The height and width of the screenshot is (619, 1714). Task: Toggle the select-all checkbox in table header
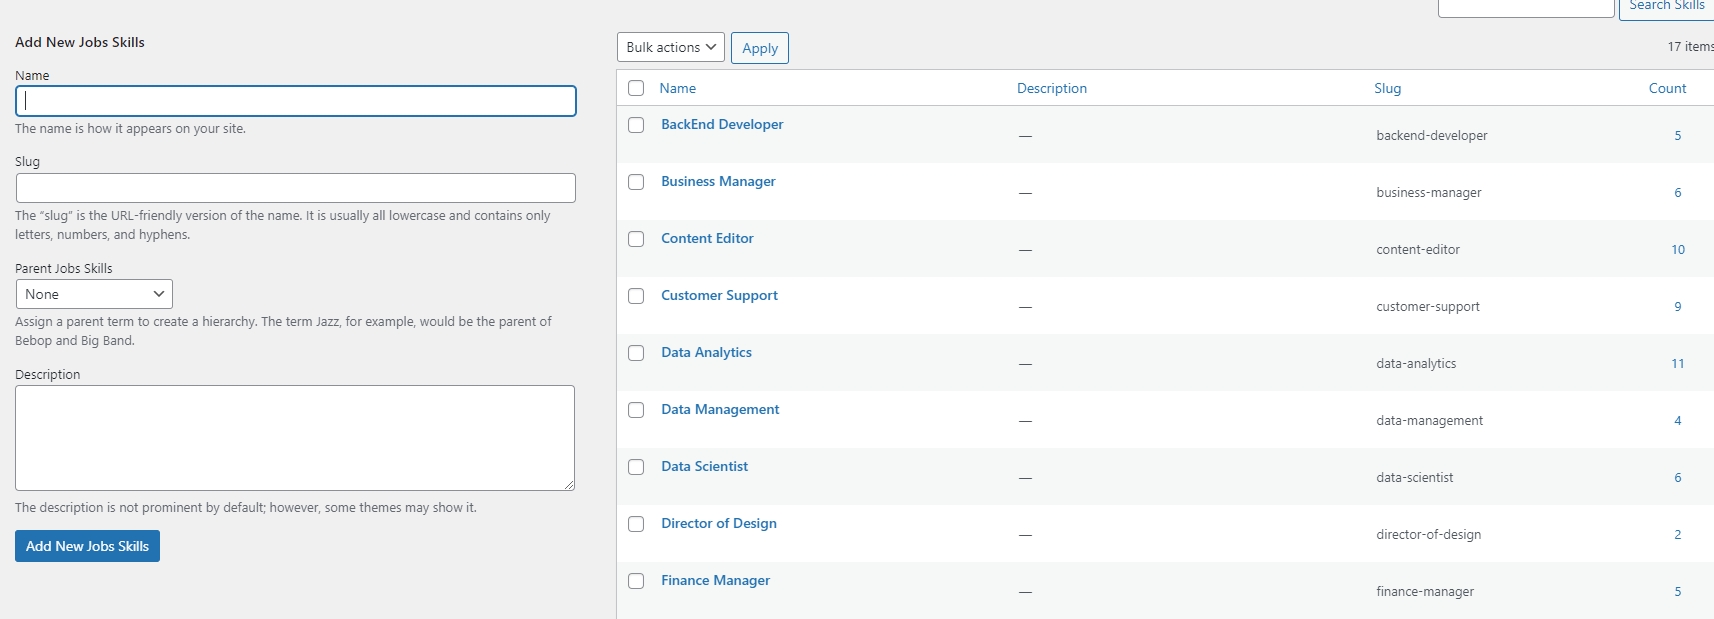coord(636,88)
